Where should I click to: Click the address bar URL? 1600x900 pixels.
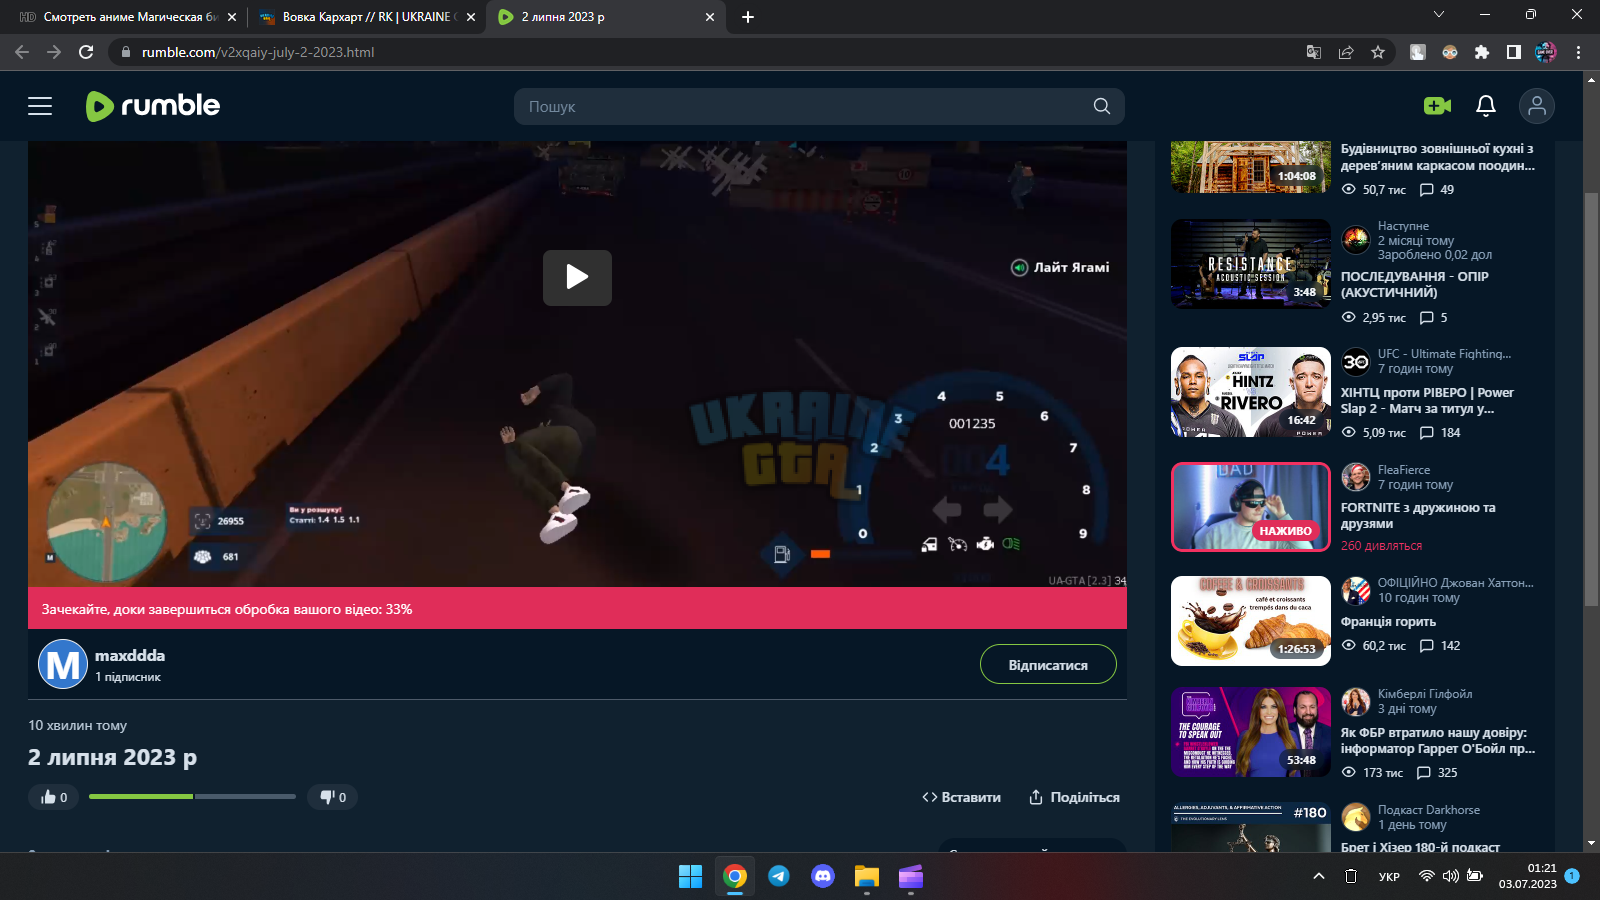[x=258, y=52]
